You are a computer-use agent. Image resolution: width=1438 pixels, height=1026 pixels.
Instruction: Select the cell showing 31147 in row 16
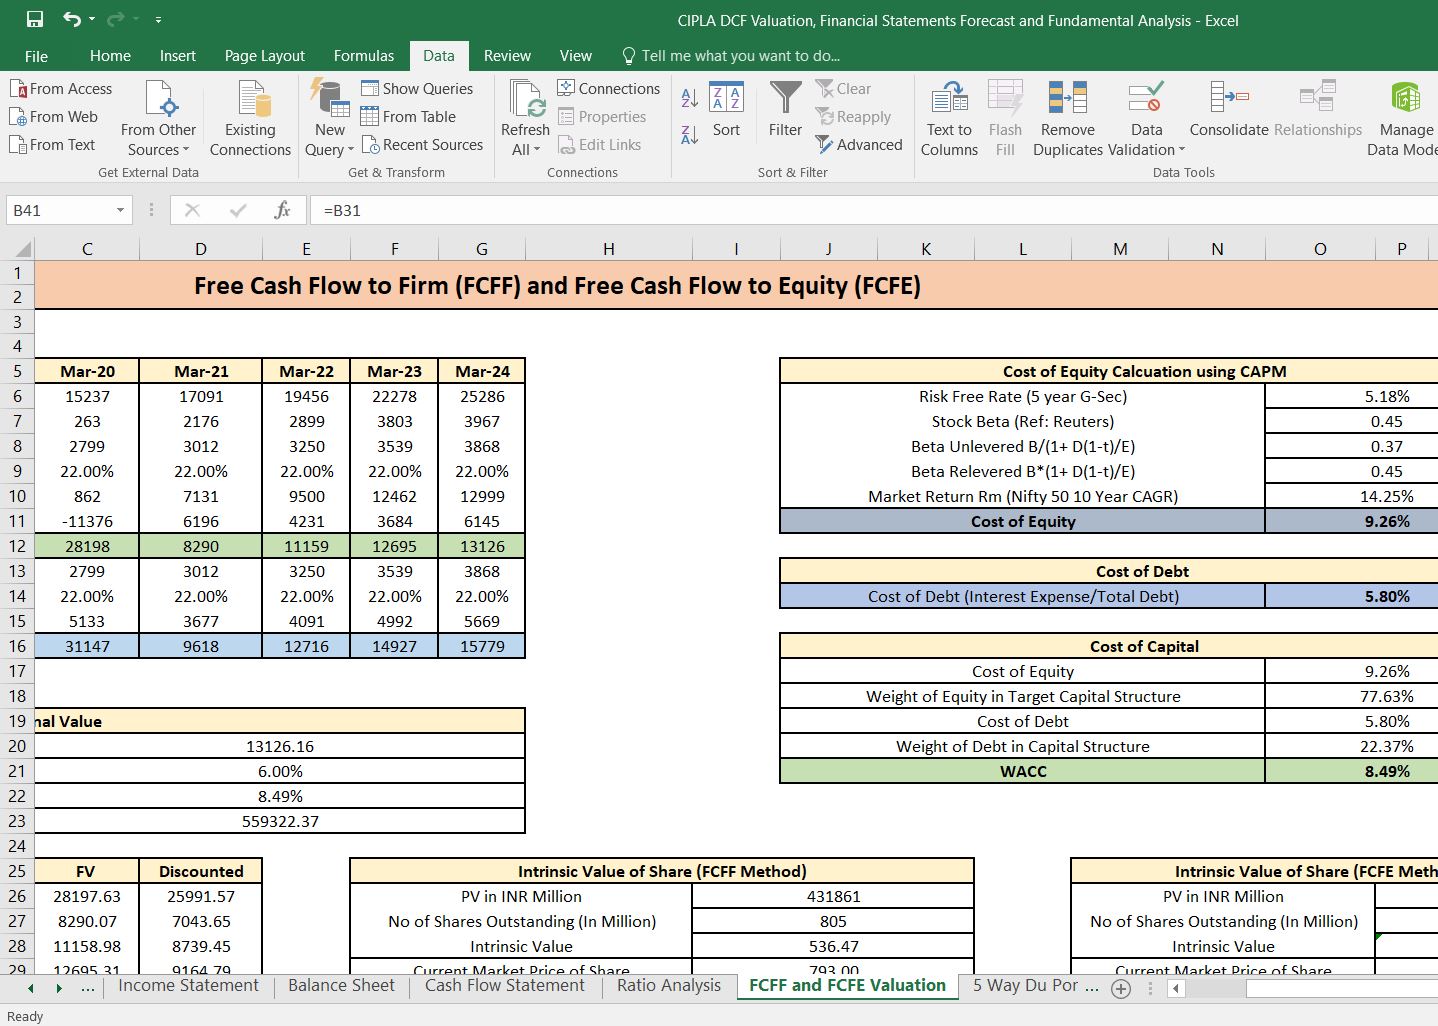coord(87,646)
